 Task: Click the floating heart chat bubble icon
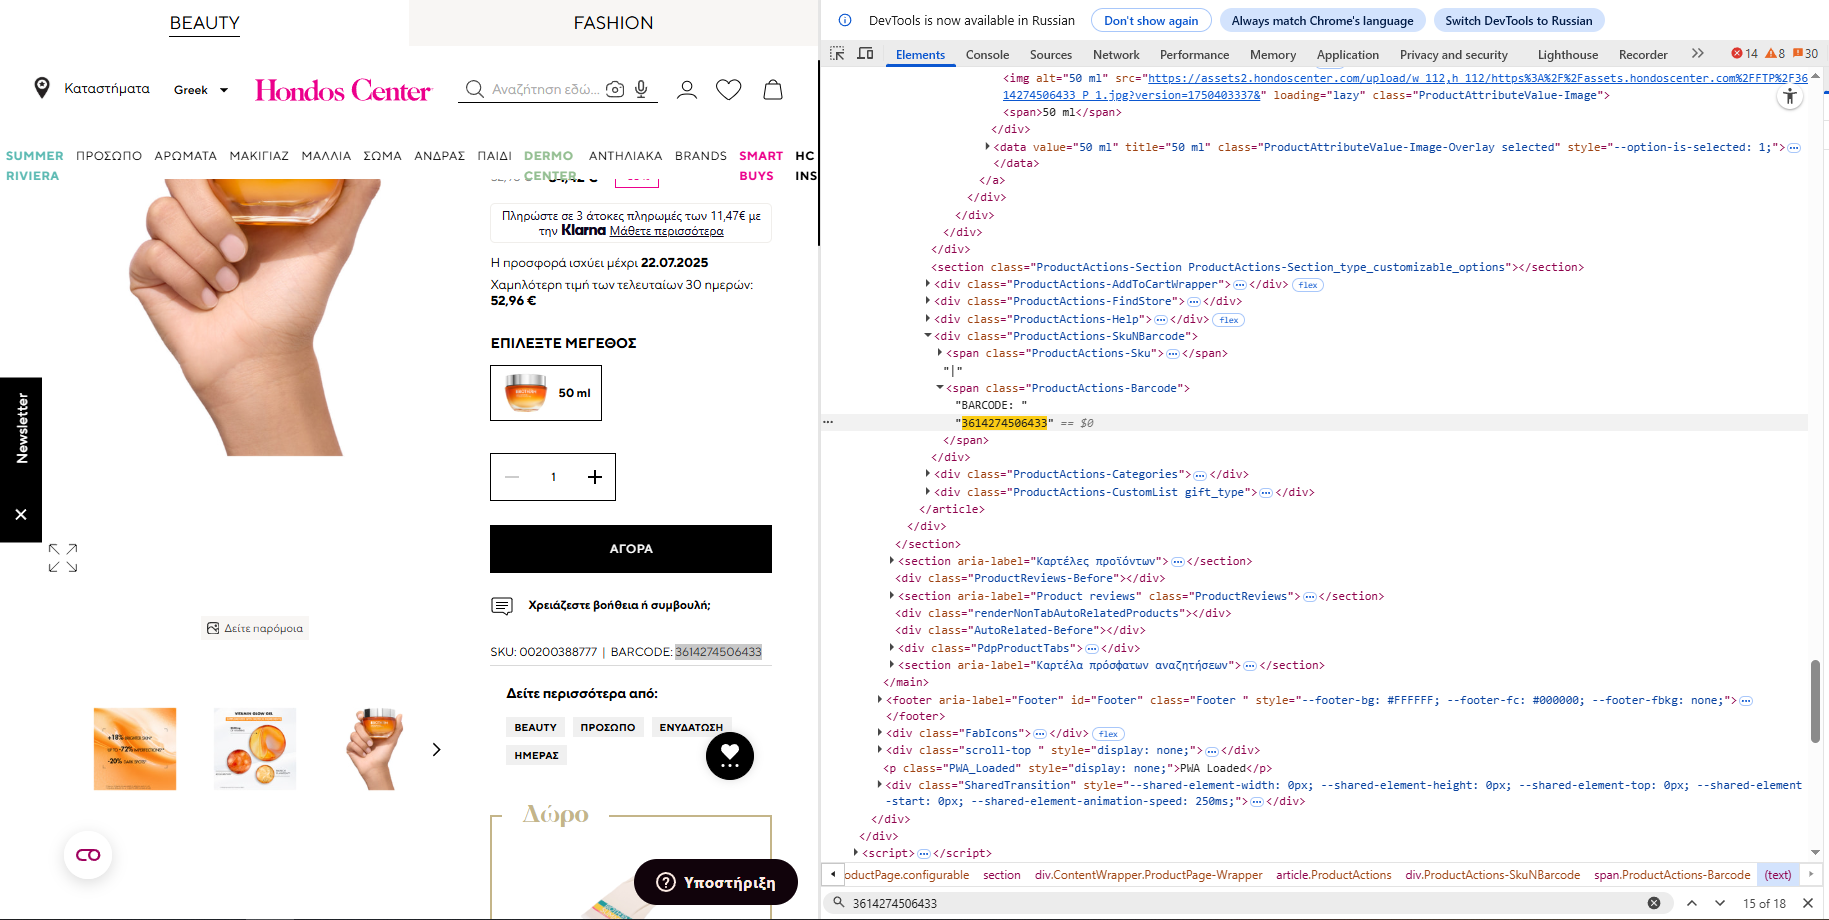730,756
